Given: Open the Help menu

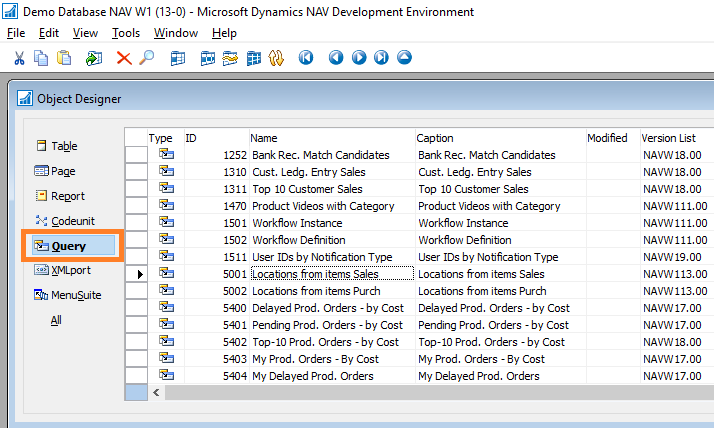Looking at the screenshot, I should 224,33.
